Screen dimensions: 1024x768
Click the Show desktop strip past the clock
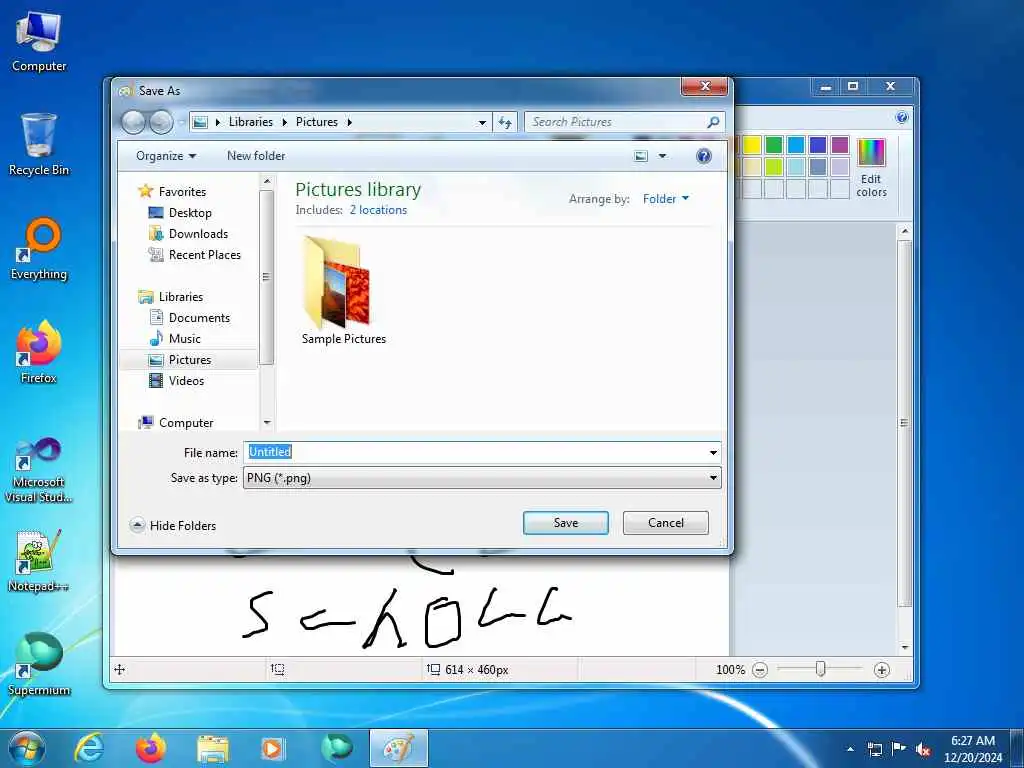(1017, 749)
